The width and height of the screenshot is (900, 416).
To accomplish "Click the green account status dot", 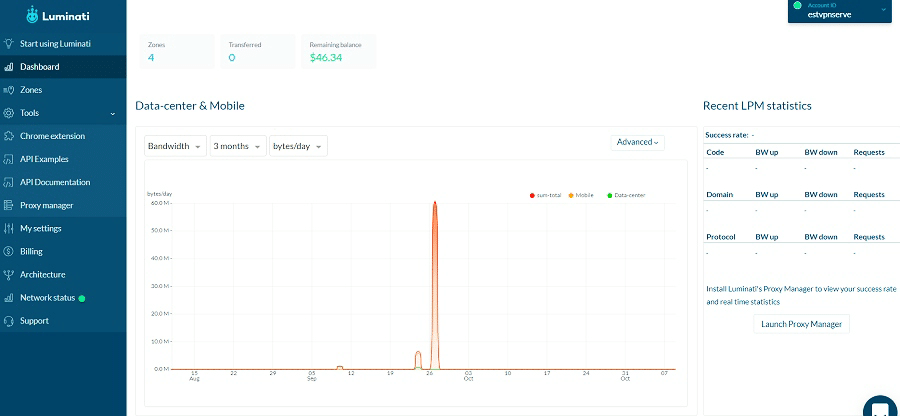I will click(797, 5).
